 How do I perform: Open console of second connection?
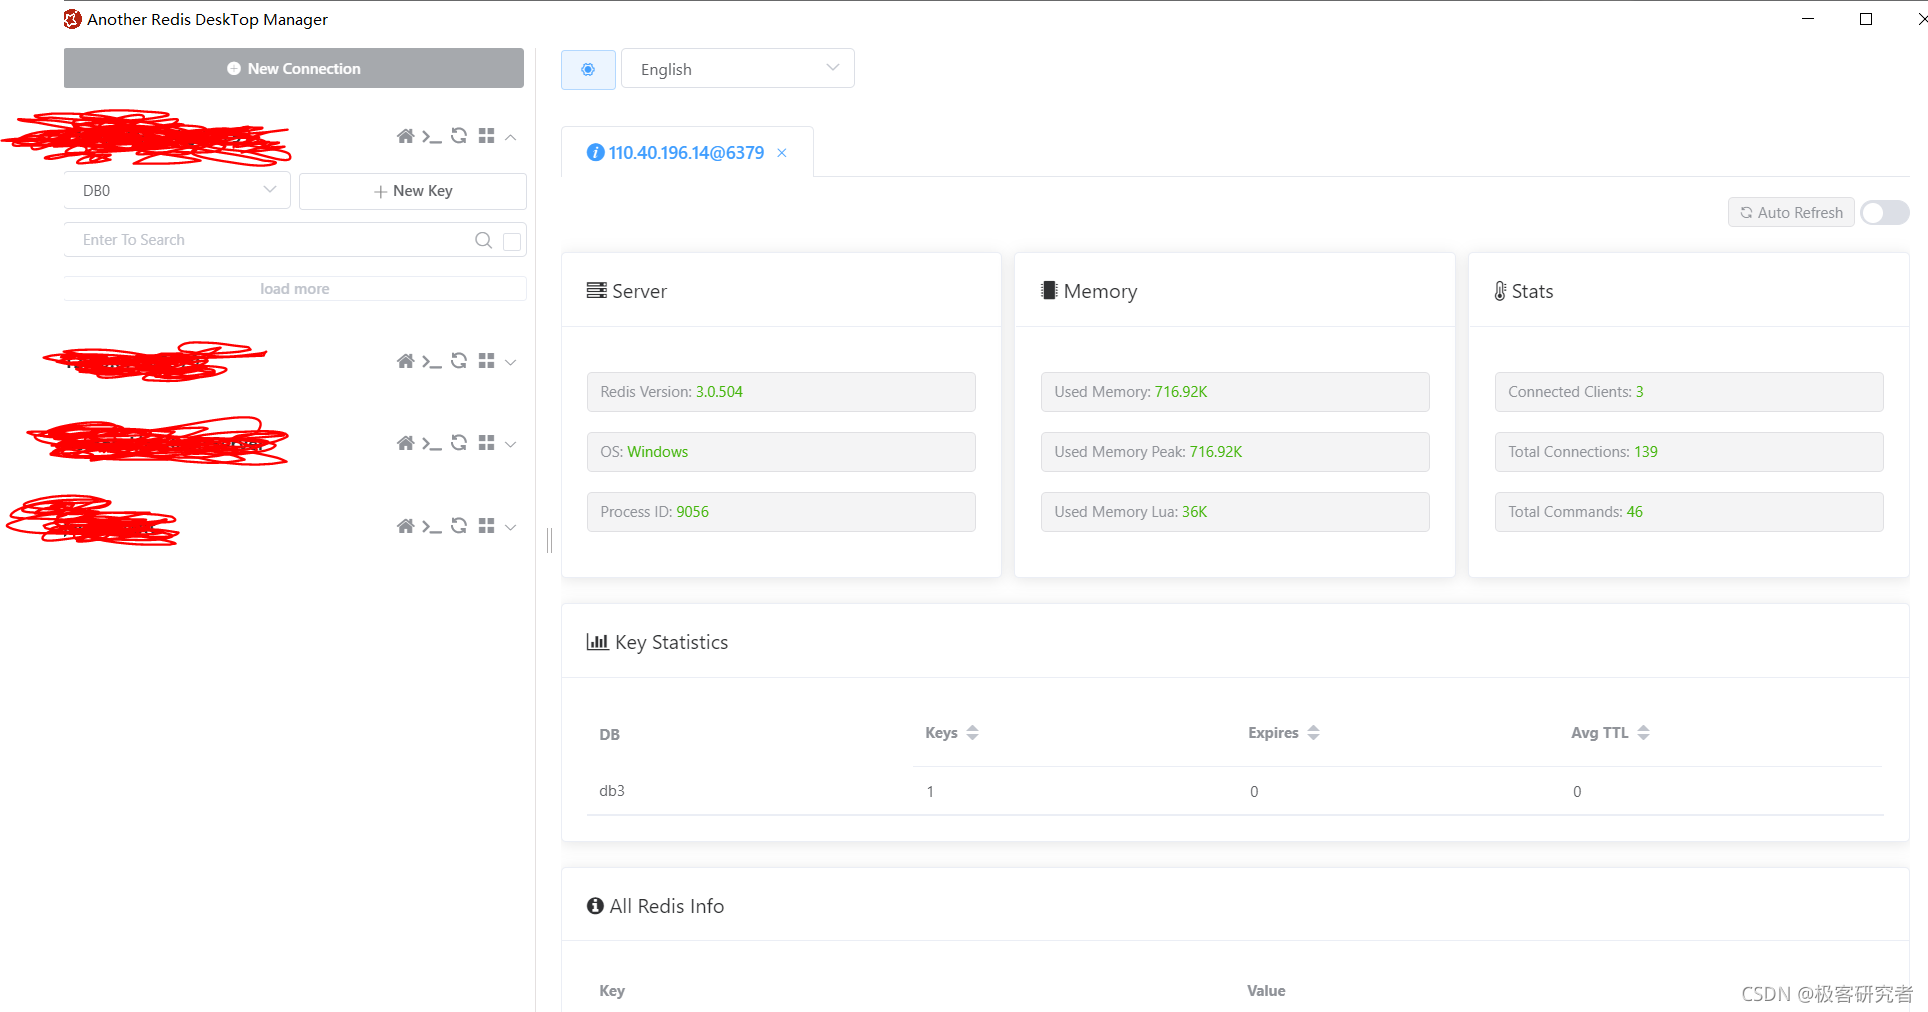431,361
